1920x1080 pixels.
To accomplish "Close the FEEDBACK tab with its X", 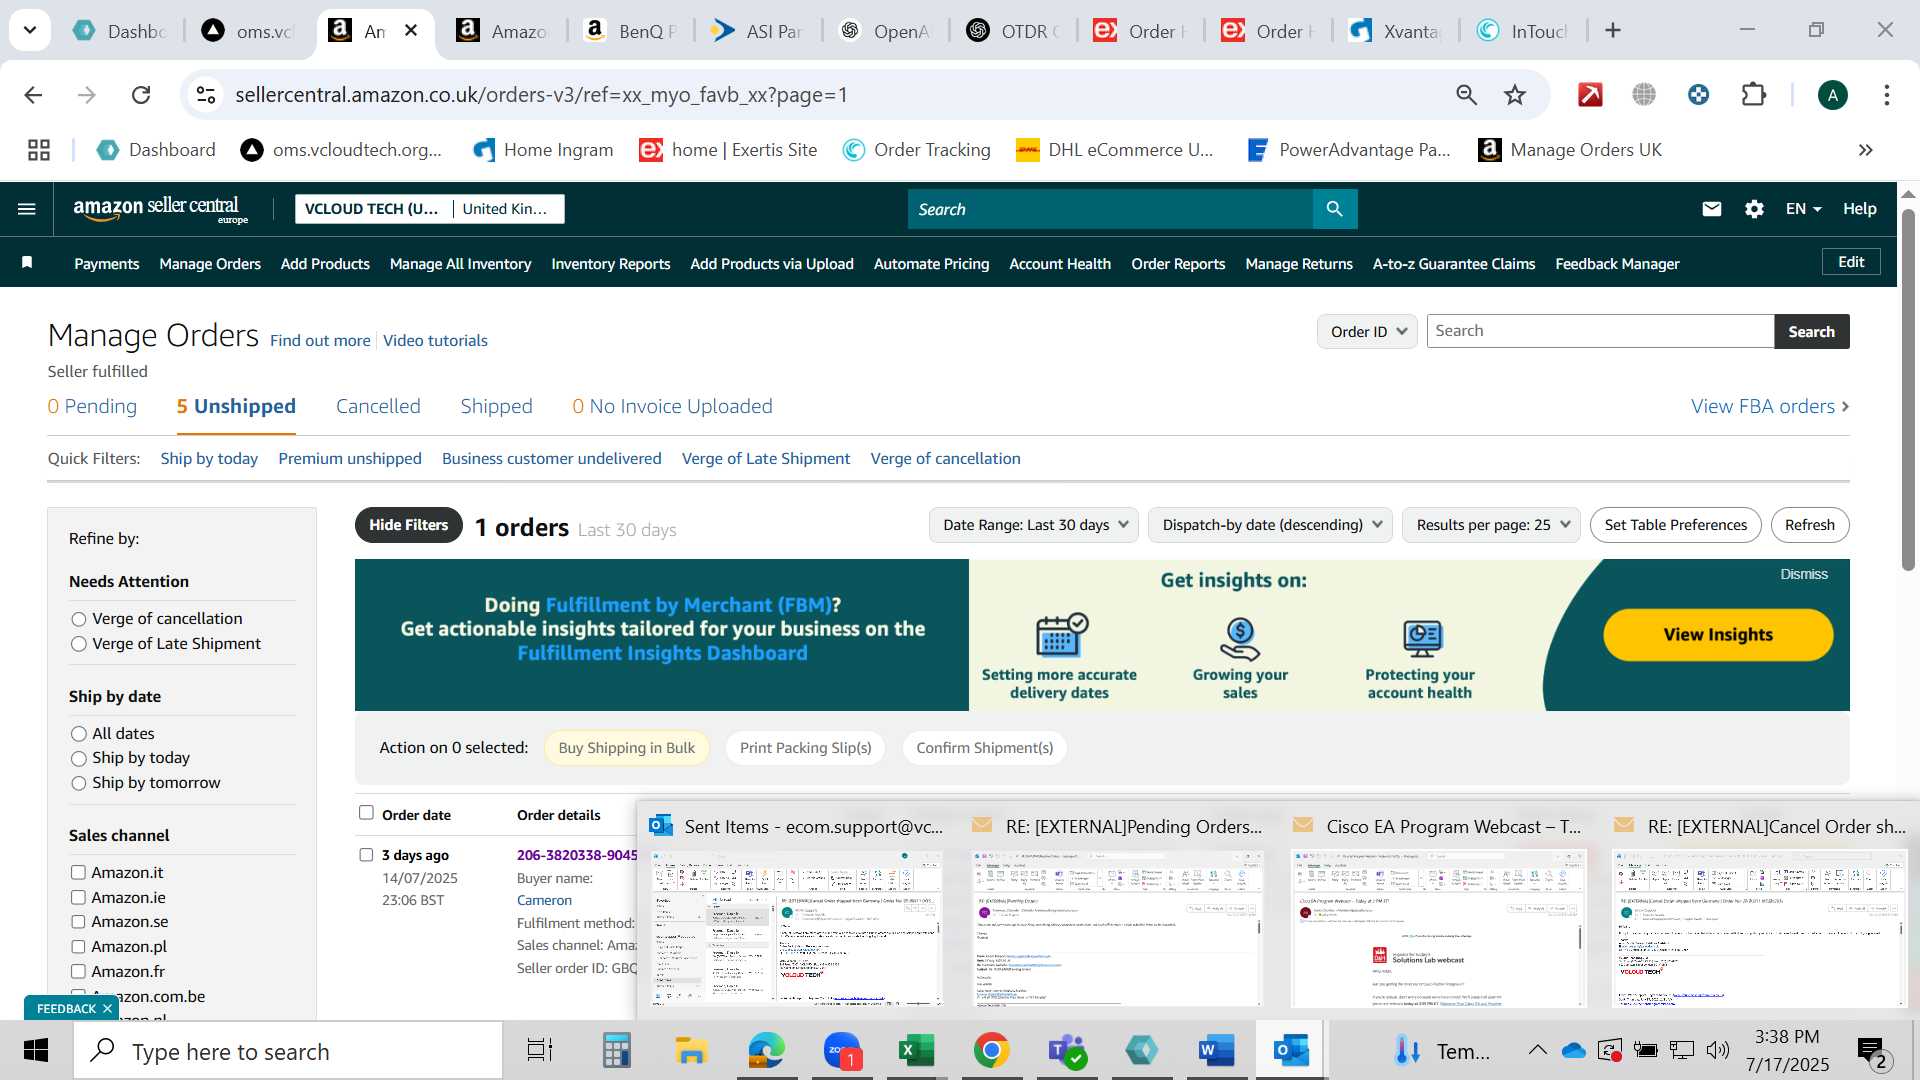I will pos(107,1009).
